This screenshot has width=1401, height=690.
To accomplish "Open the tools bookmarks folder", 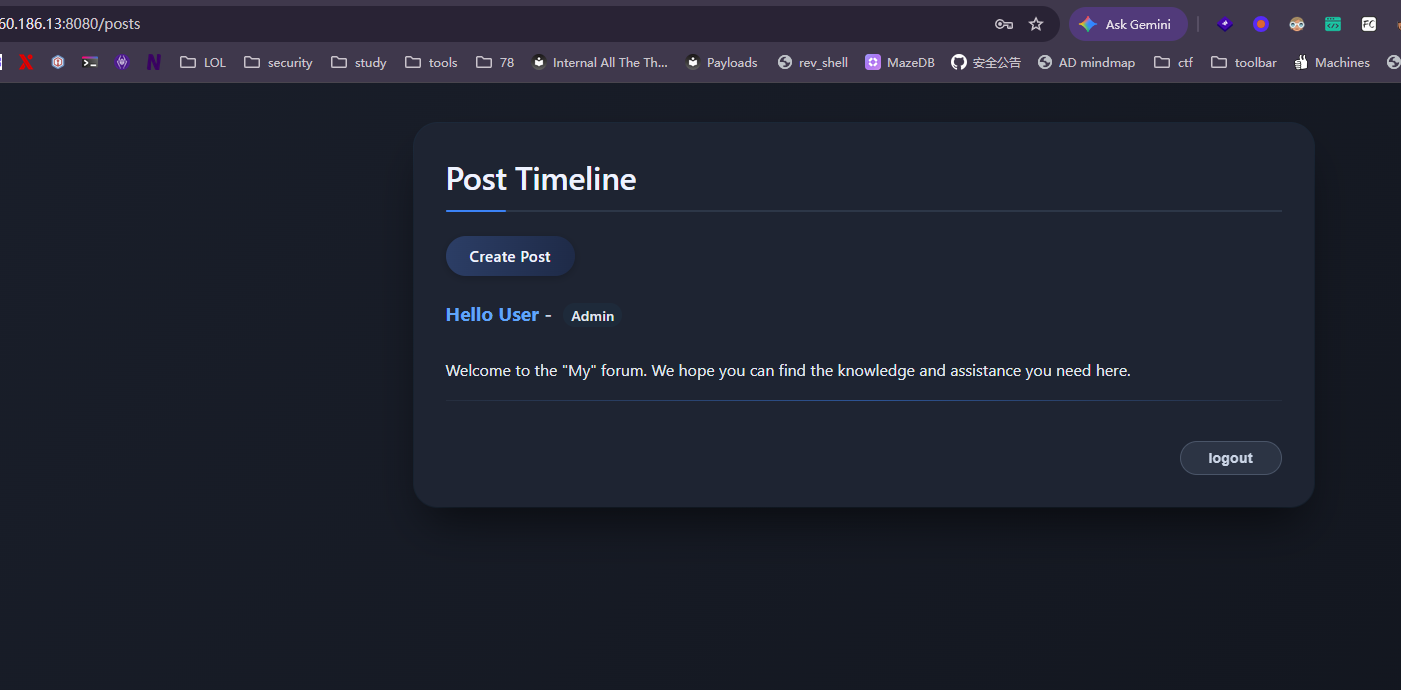I will click(x=431, y=62).
